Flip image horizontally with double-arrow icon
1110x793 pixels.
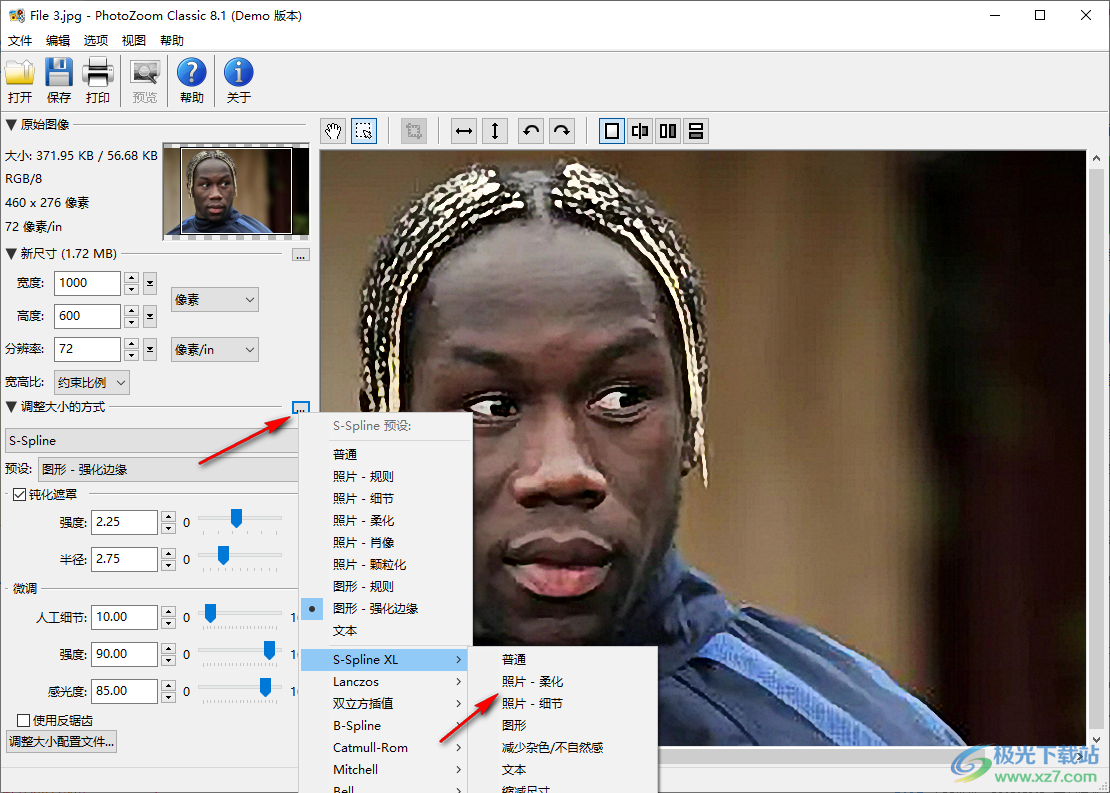[x=464, y=131]
